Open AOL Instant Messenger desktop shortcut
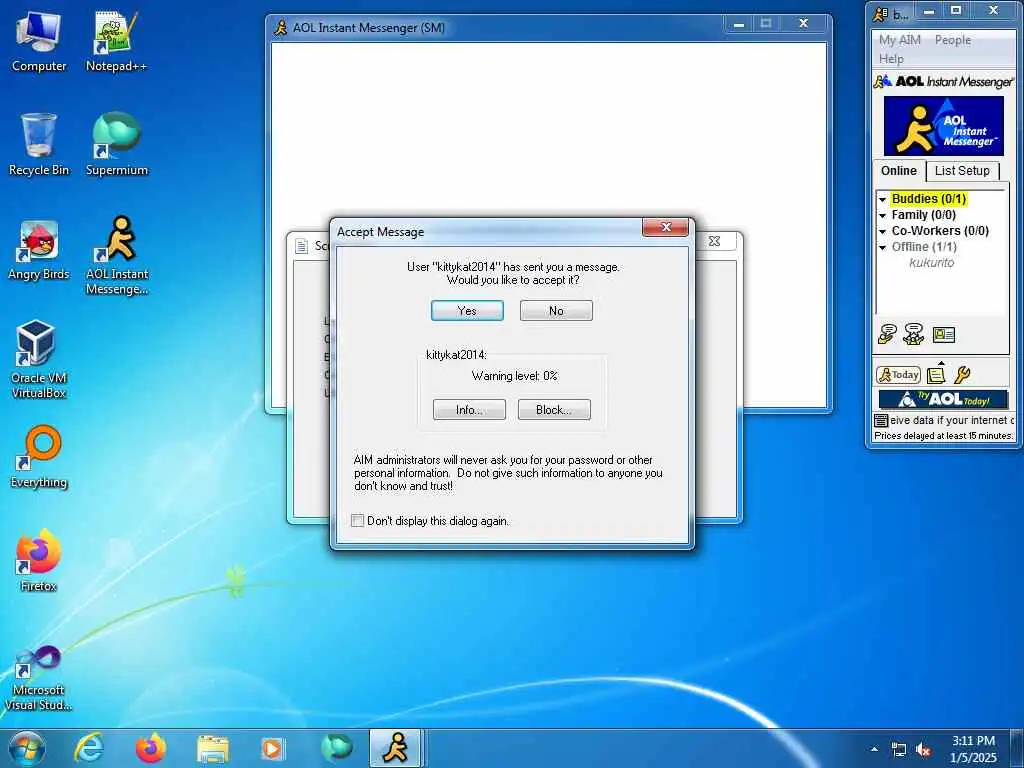 coord(117,256)
